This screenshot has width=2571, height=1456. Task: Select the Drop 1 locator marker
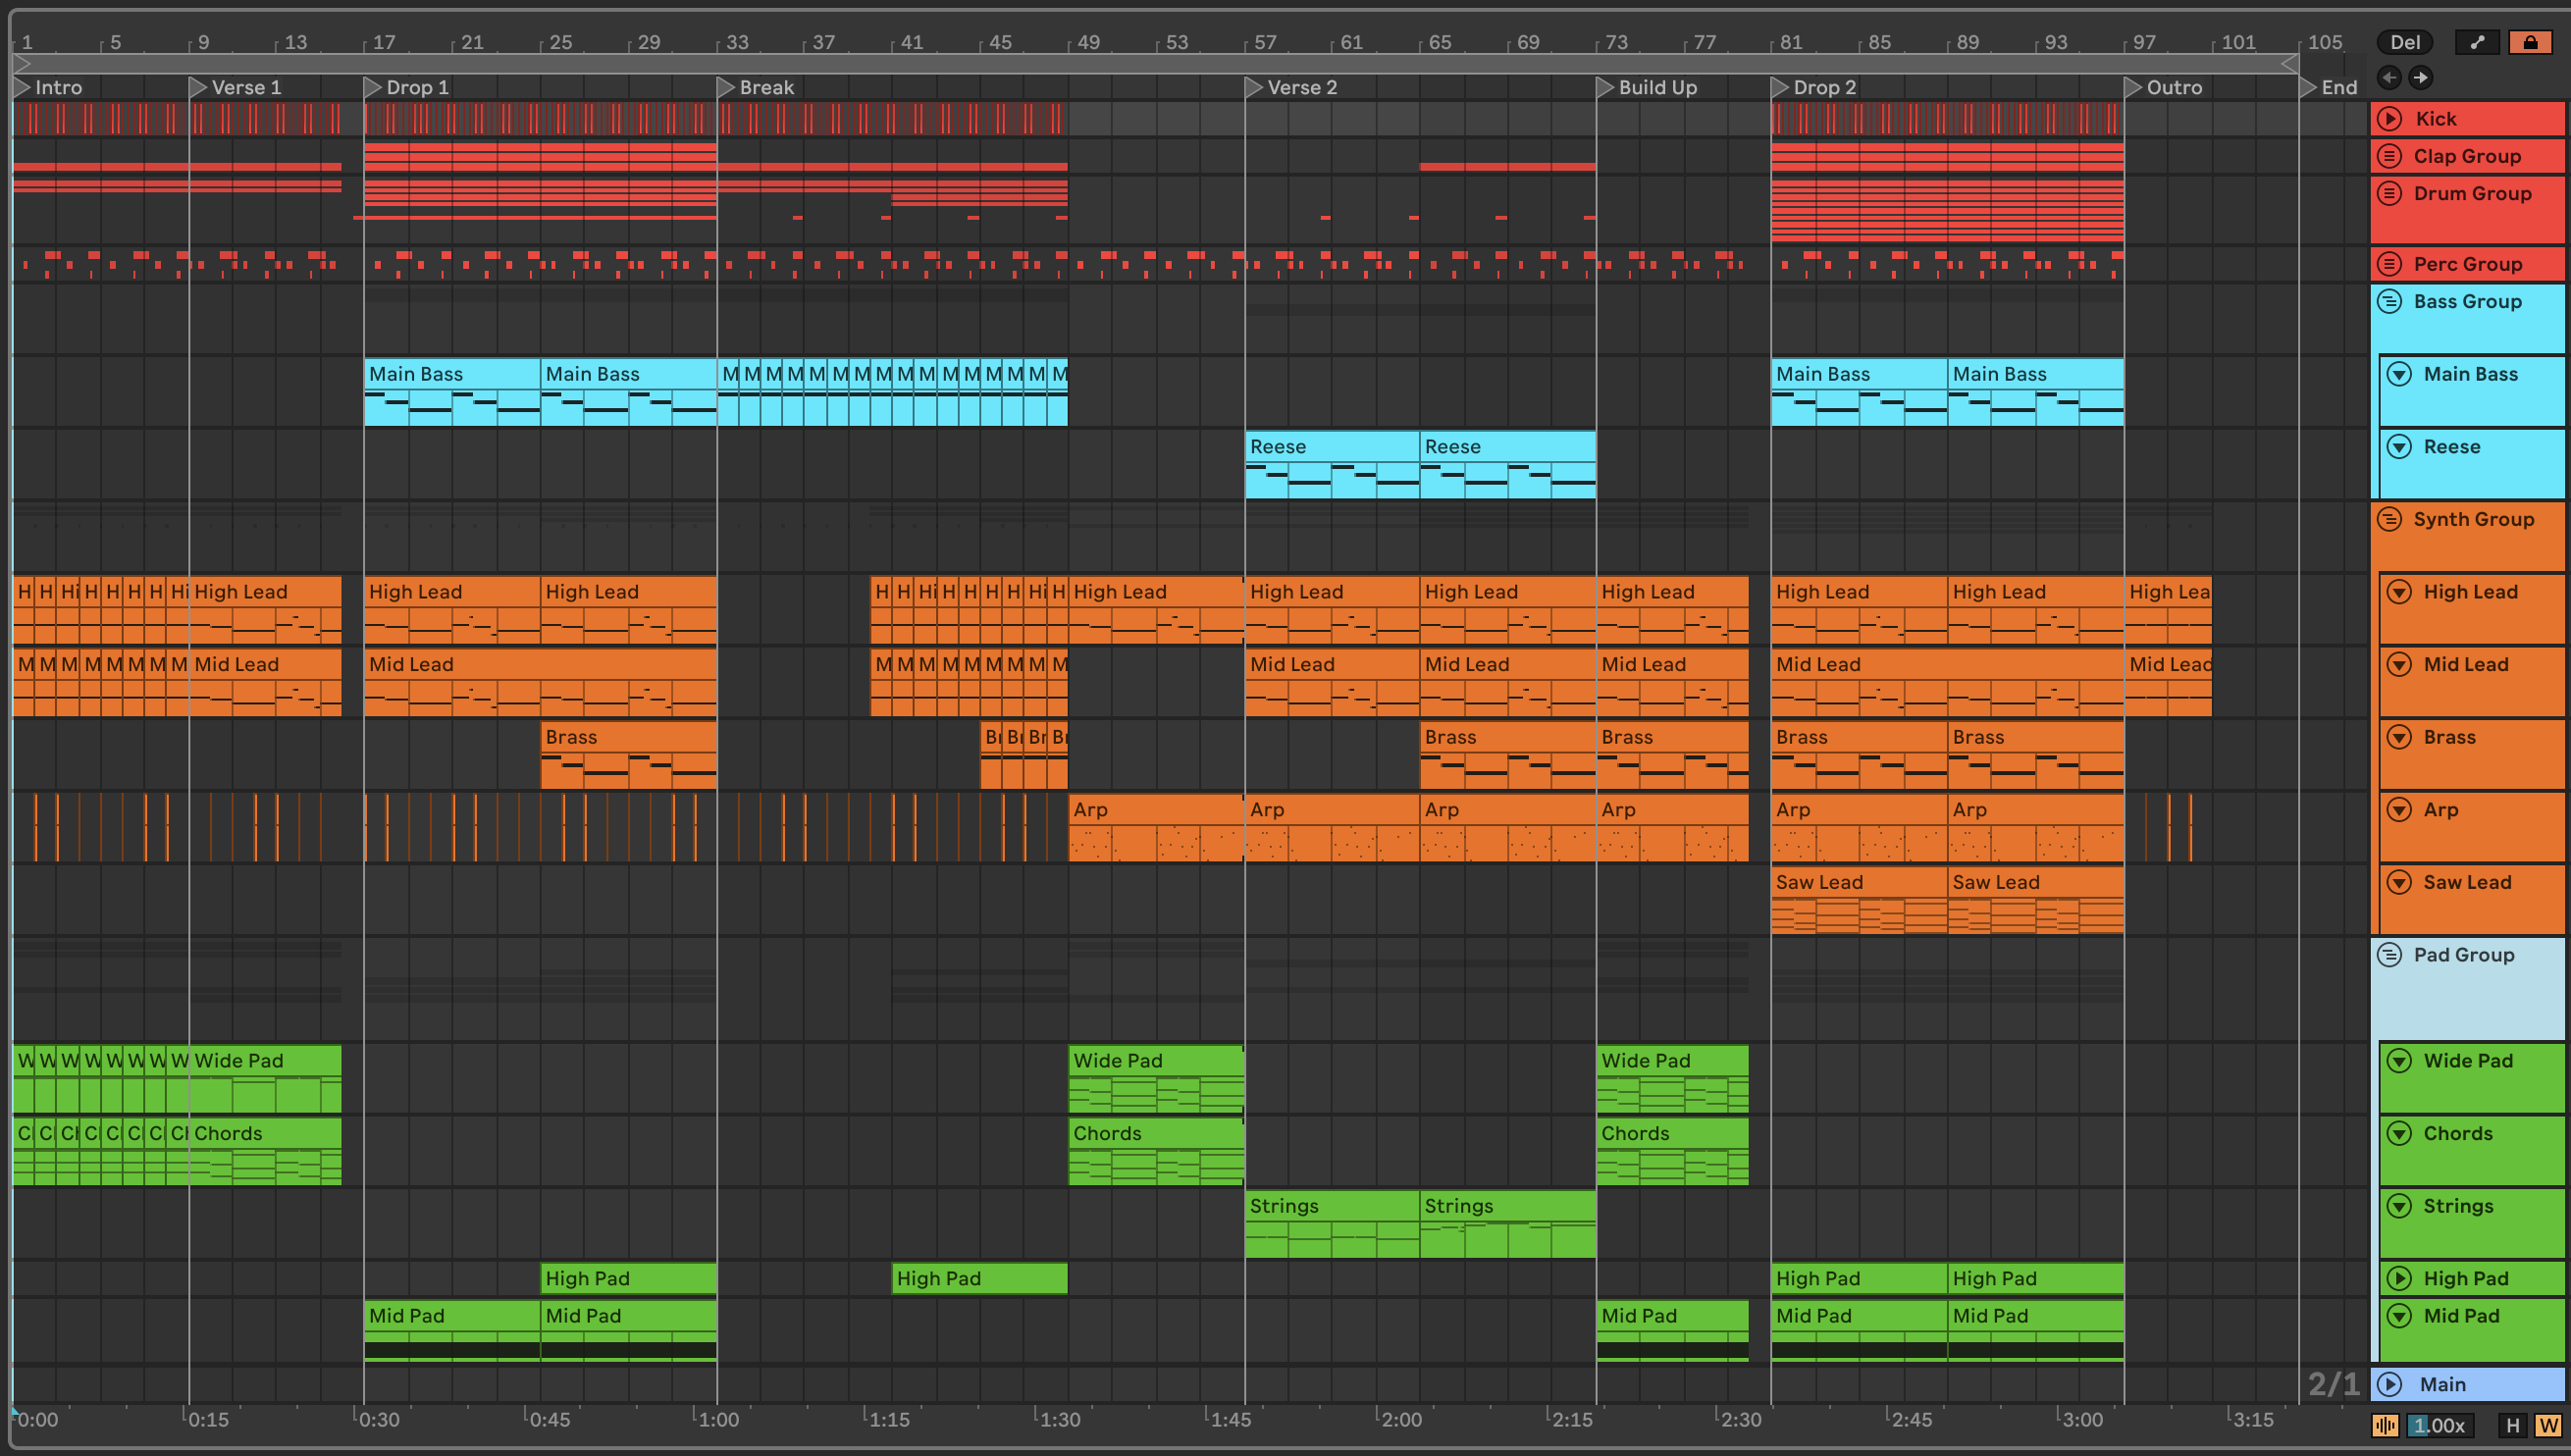(372, 87)
